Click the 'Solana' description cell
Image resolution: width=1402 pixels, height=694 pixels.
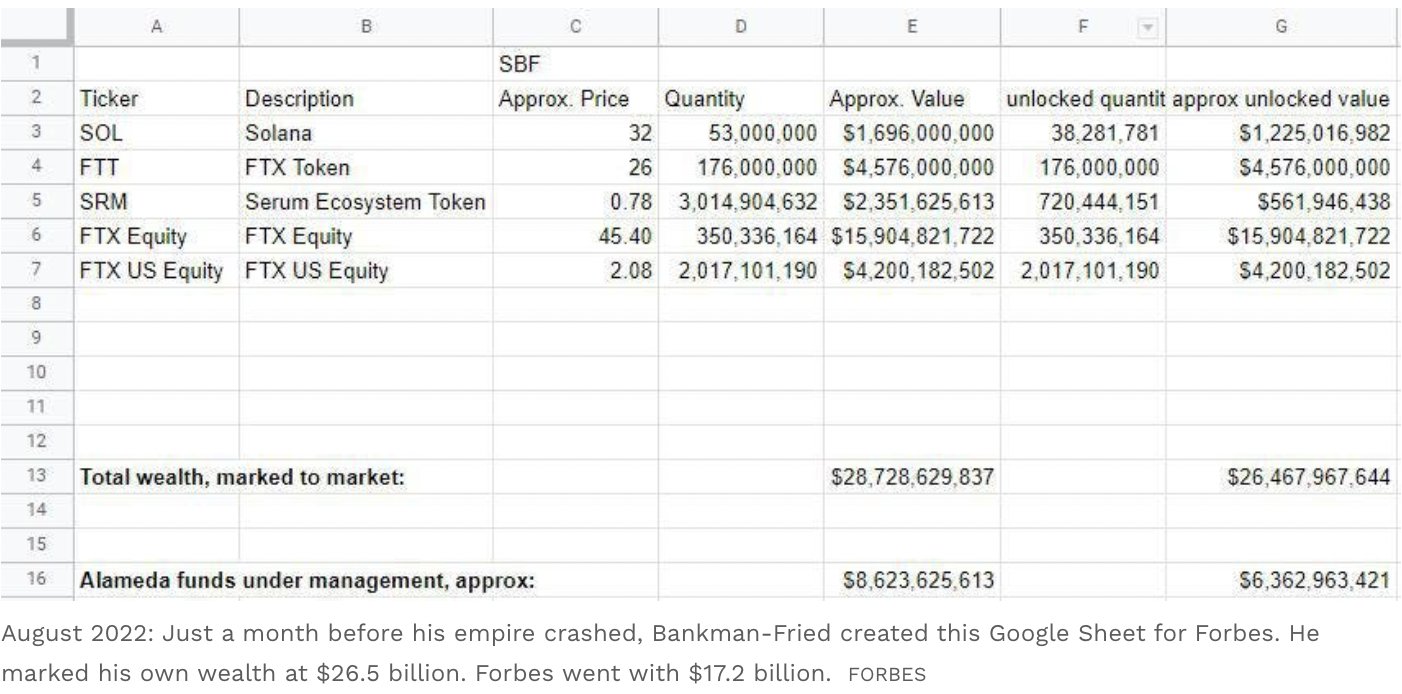click(366, 133)
